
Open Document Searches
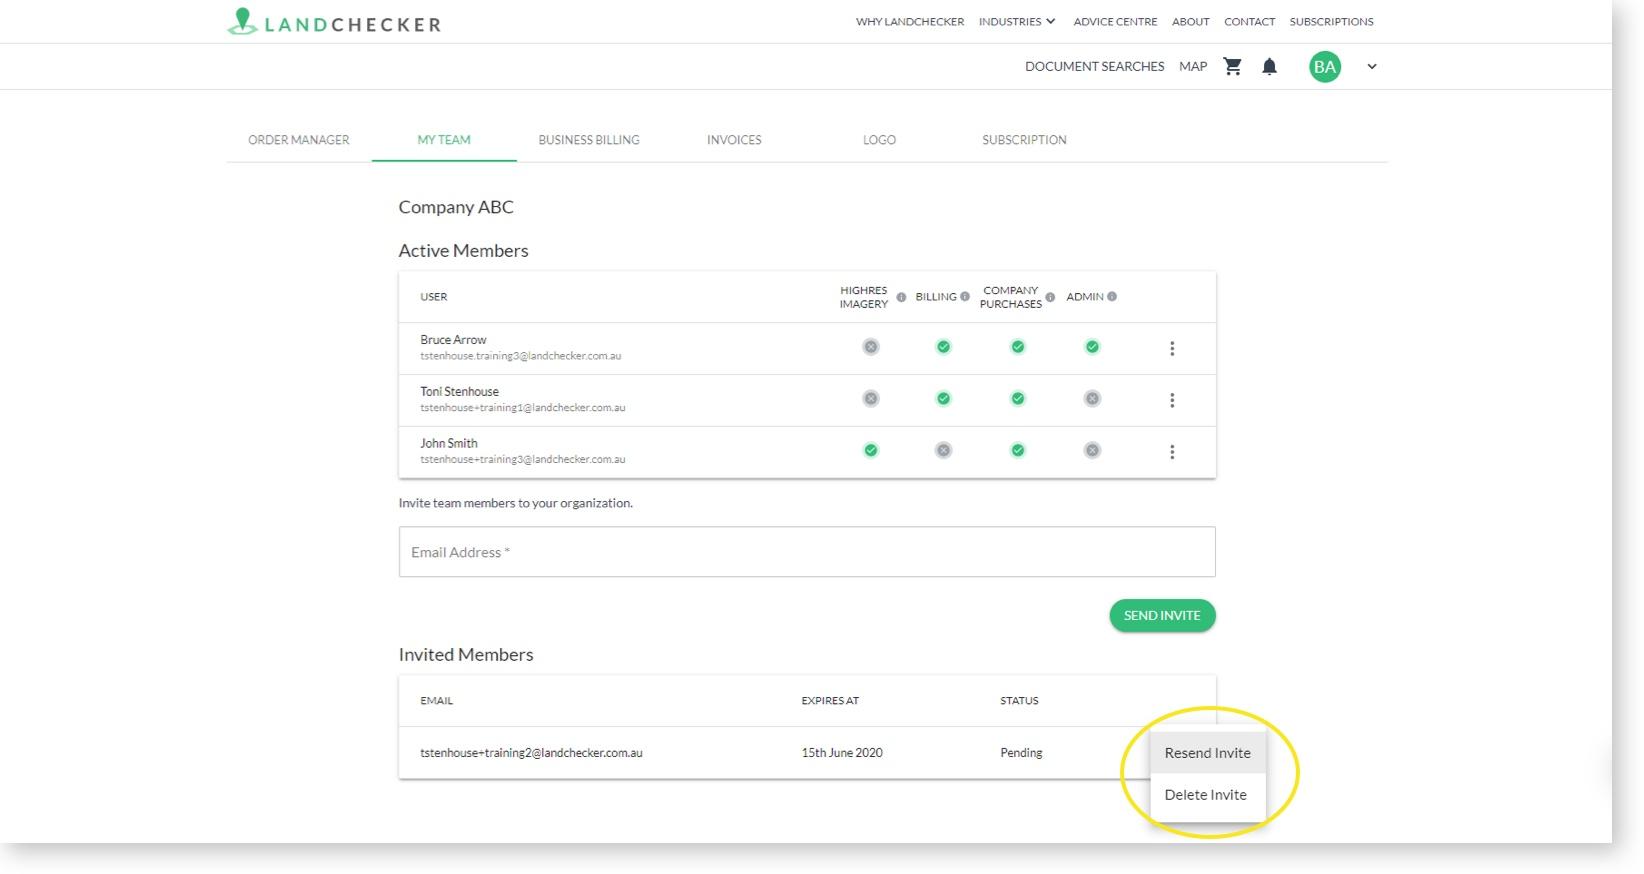coord(1094,66)
